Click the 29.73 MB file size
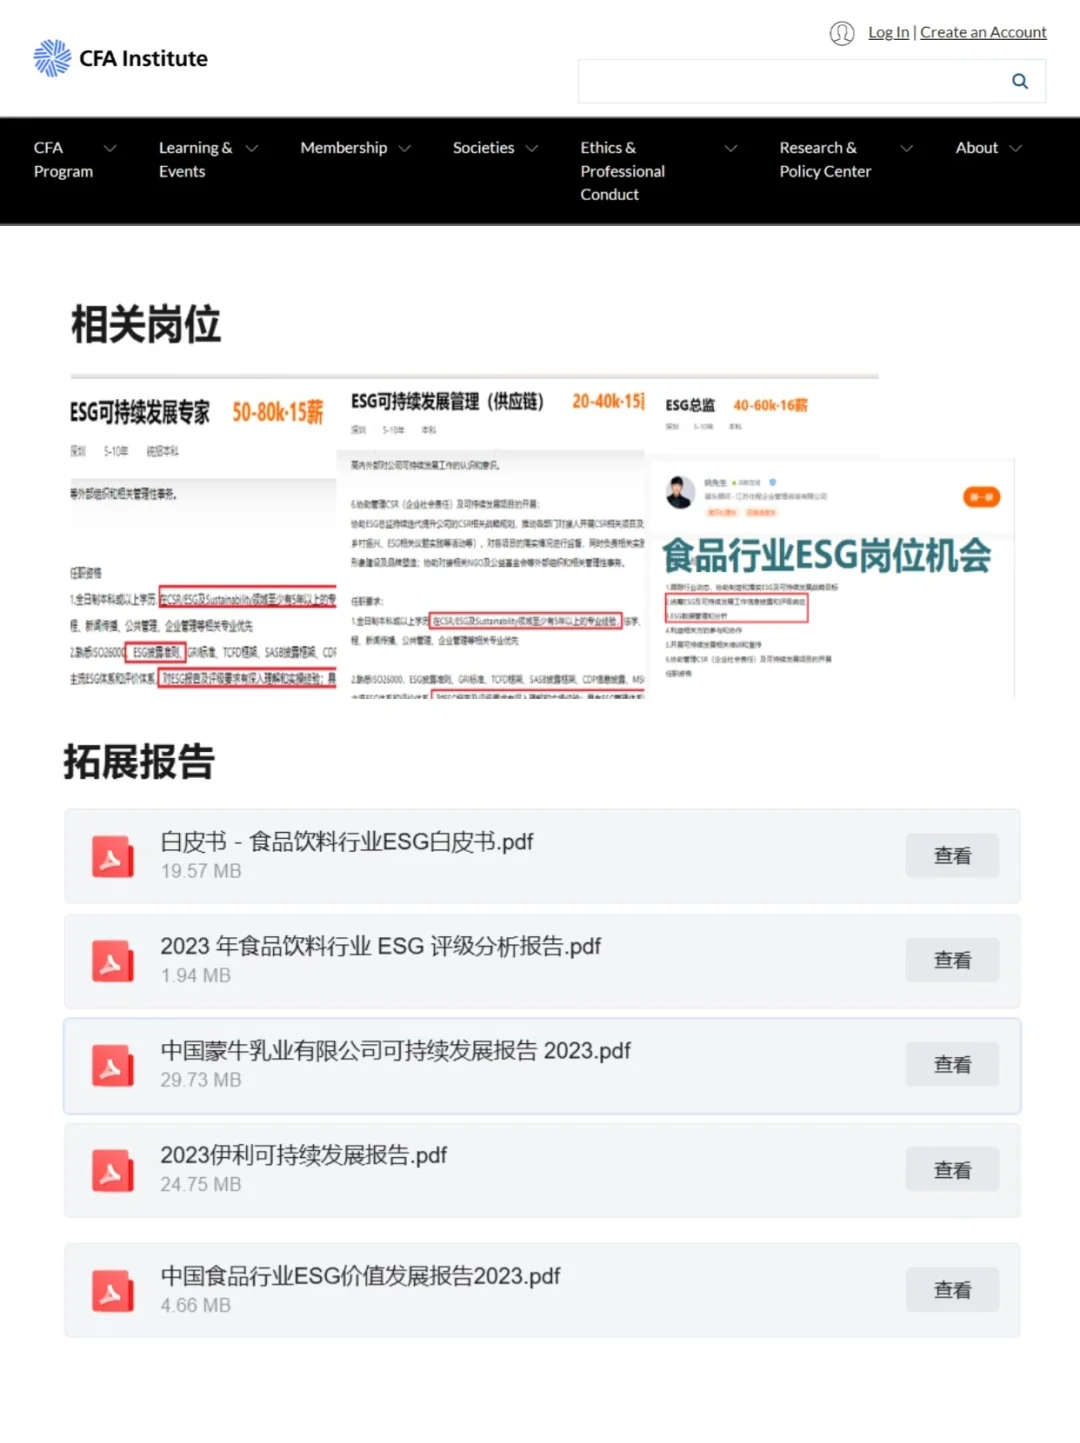 pos(201,1080)
